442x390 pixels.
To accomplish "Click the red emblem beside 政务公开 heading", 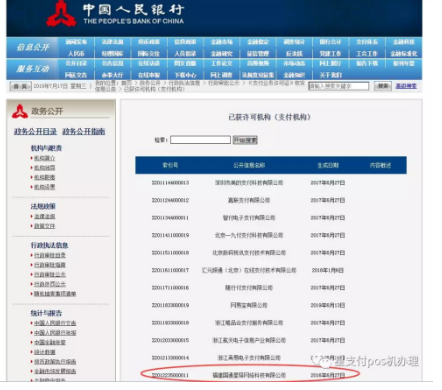I will 20,112.
